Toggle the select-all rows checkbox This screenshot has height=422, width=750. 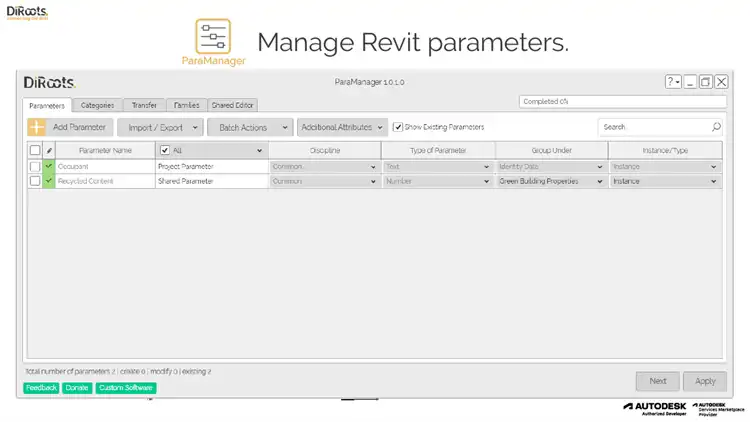(35, 150)
